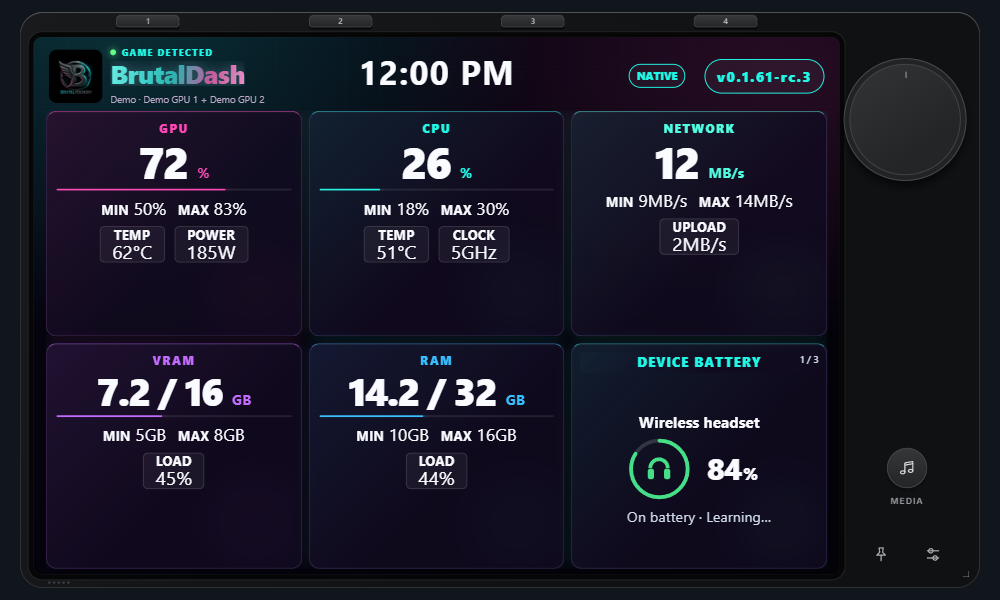Select the CPU TEMP 51°C box
1000x600 pixels.
click(396, 244)
